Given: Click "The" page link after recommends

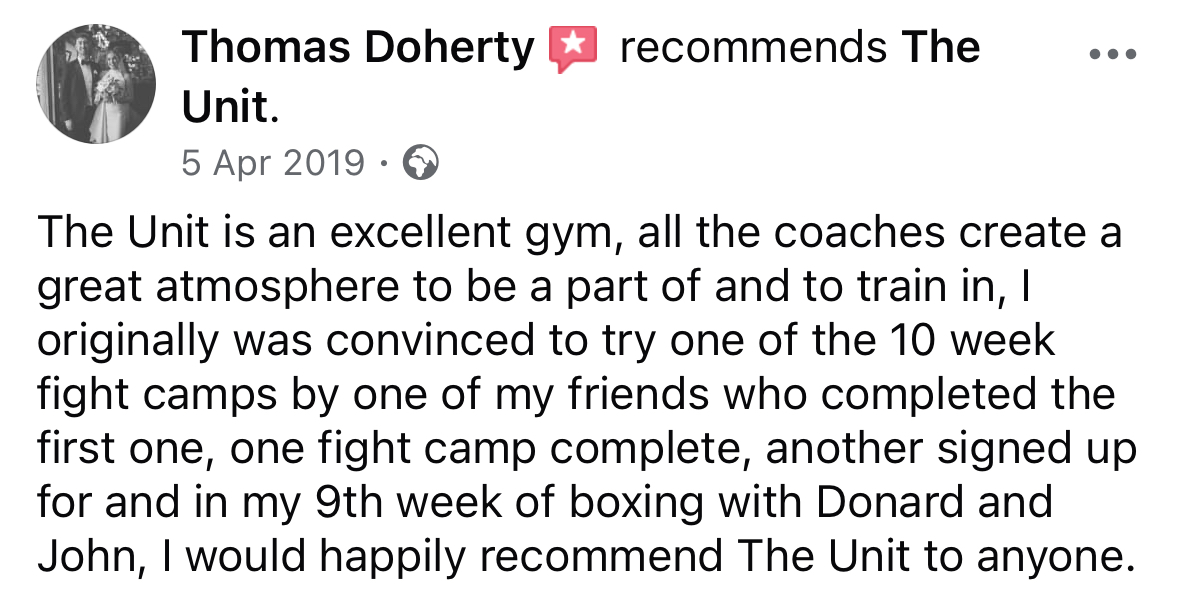Looking at the screenshot, I should [x=941, y=48].
